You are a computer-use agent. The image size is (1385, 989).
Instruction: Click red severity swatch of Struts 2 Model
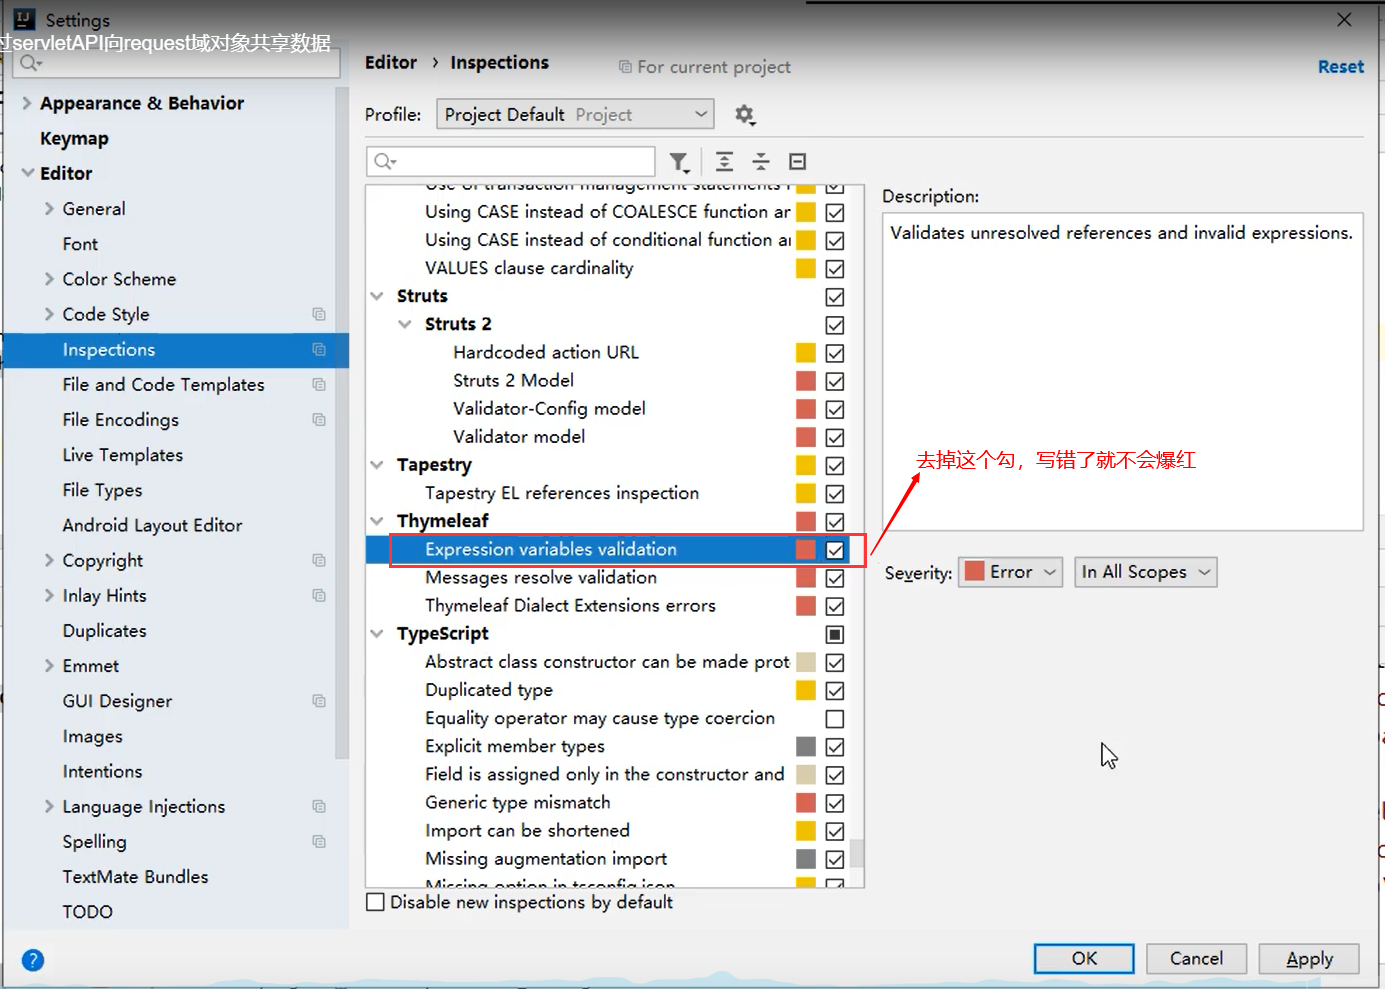(806, 381)
